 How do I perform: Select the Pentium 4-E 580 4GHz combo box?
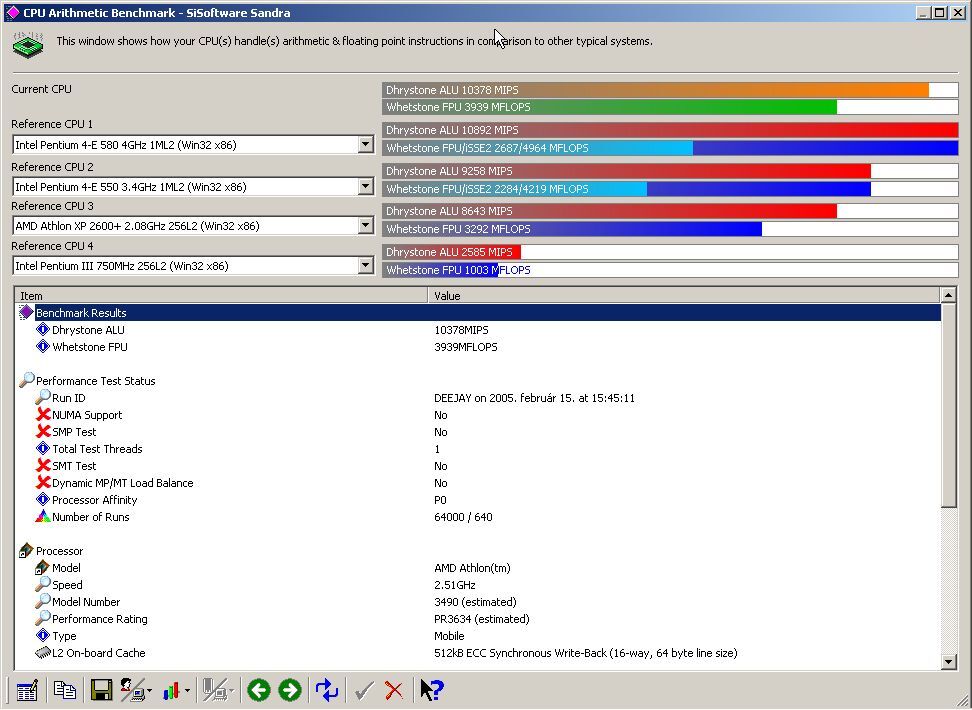click(x=193, y=144)
